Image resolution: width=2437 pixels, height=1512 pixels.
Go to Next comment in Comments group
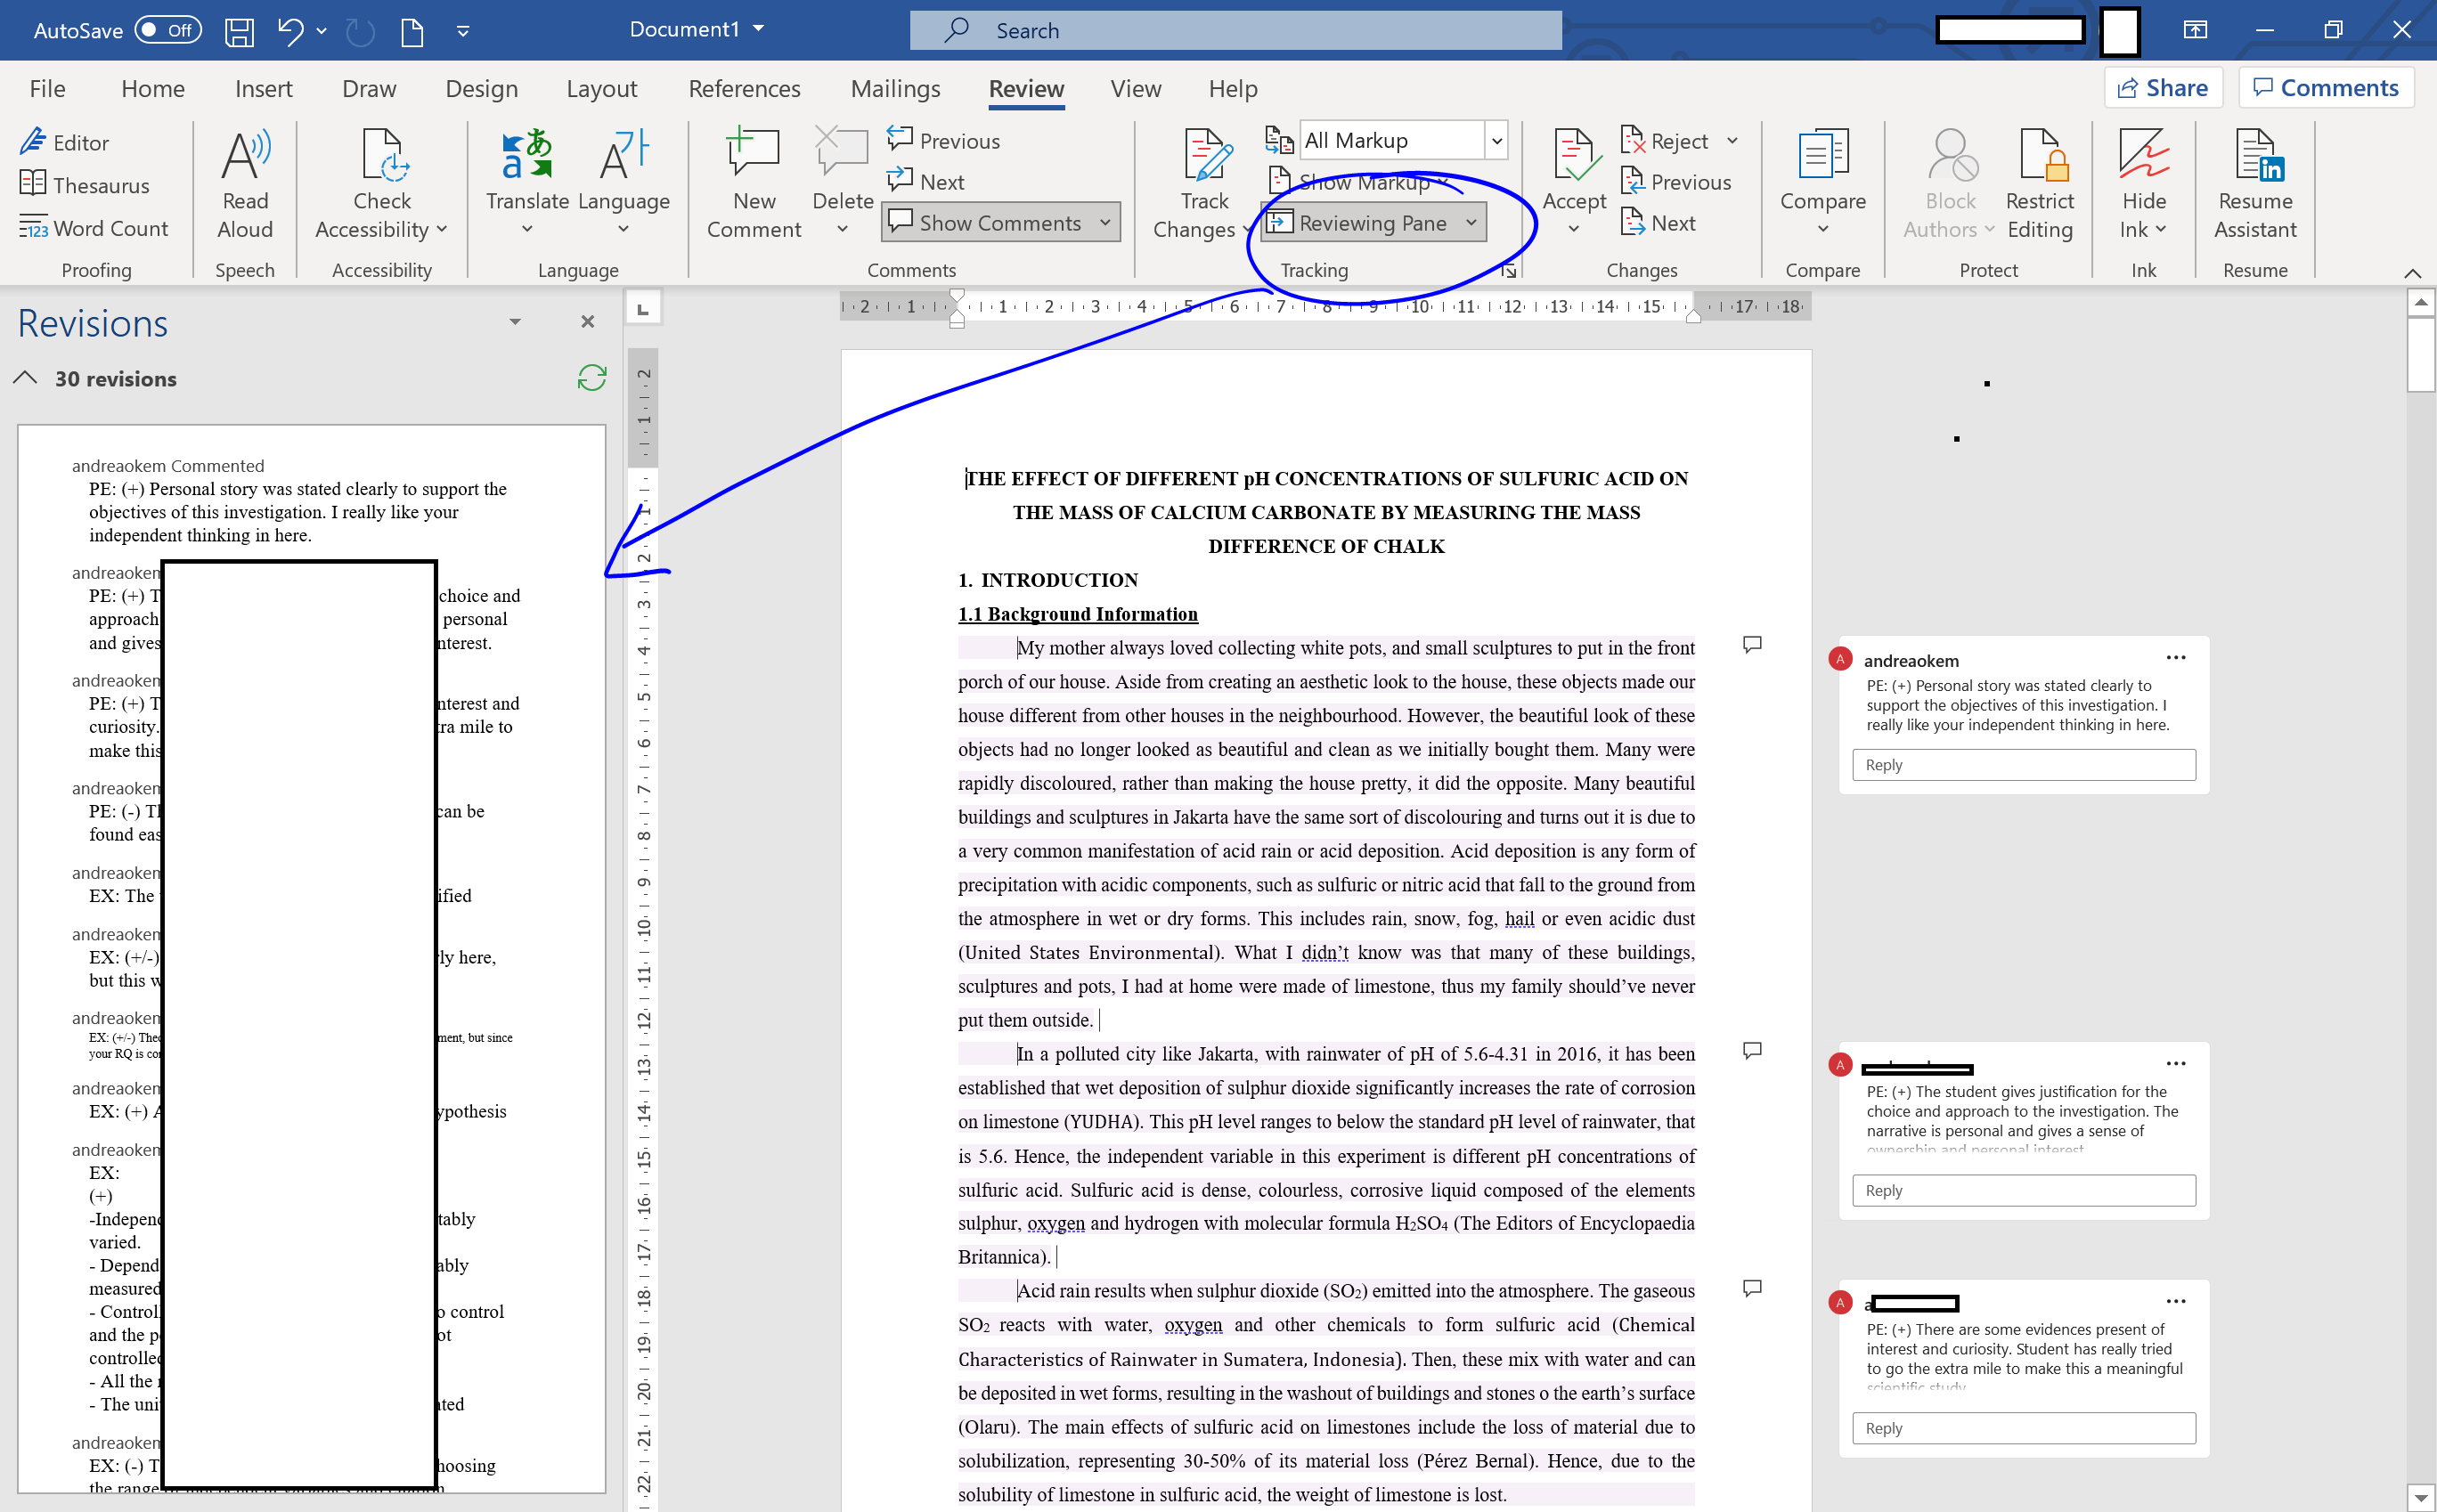pos(926,182)
